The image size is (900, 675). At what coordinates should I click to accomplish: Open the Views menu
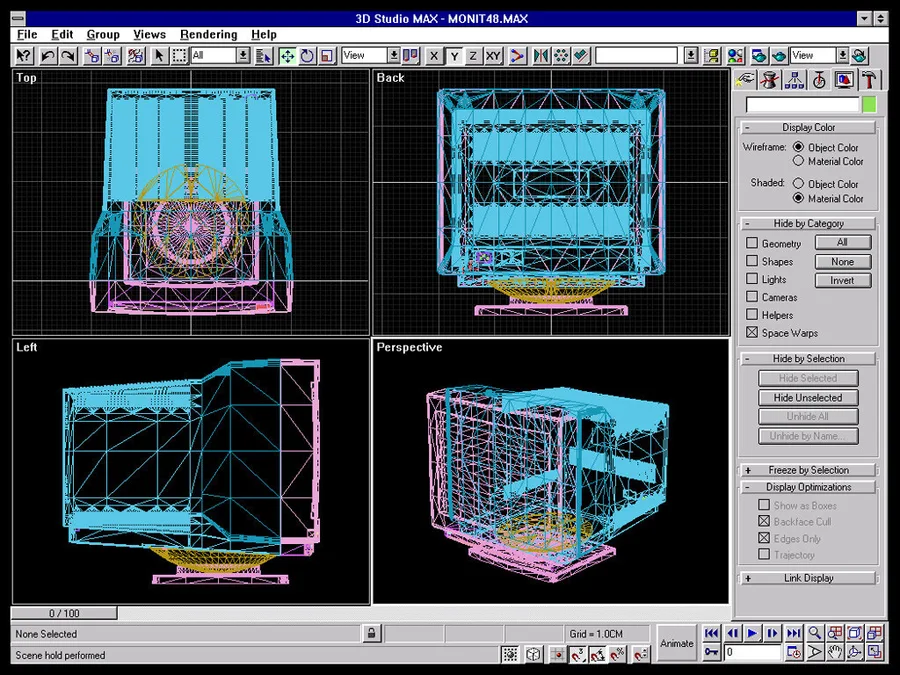click(x=149, y=34)
